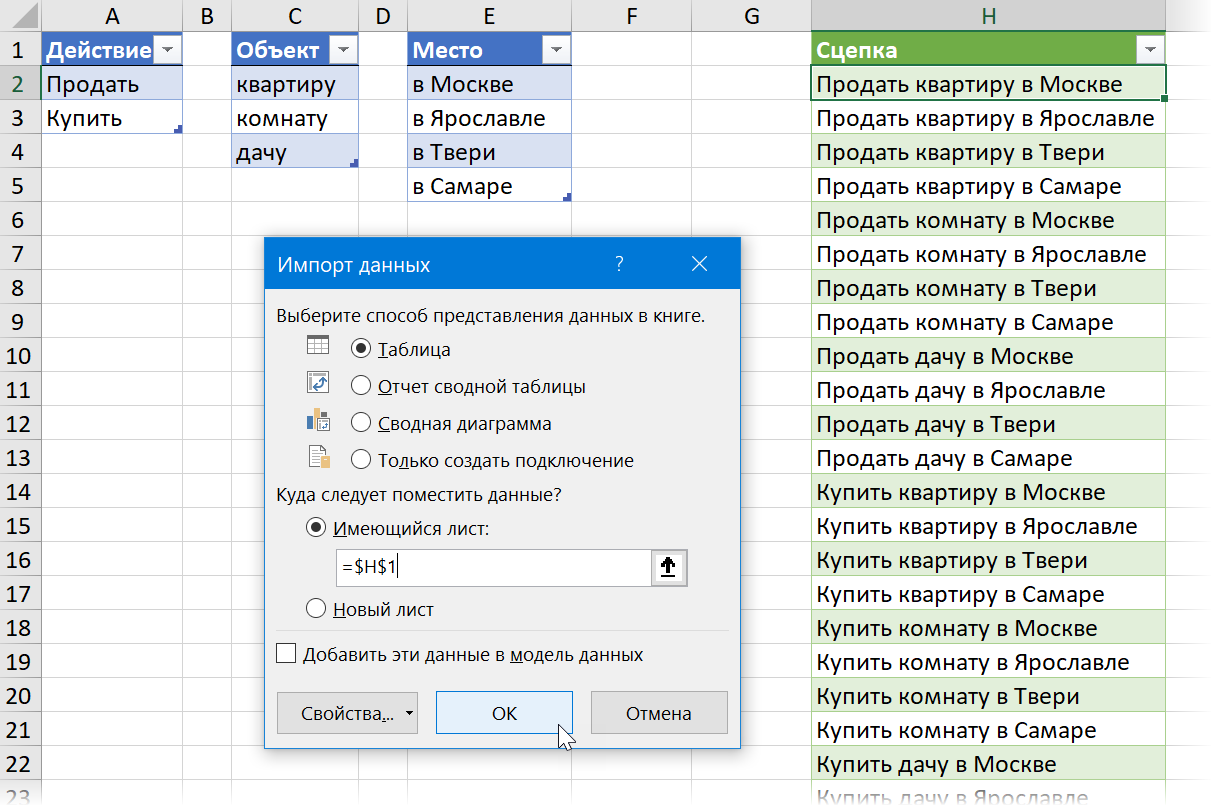Select column C header

coord(294,15)
